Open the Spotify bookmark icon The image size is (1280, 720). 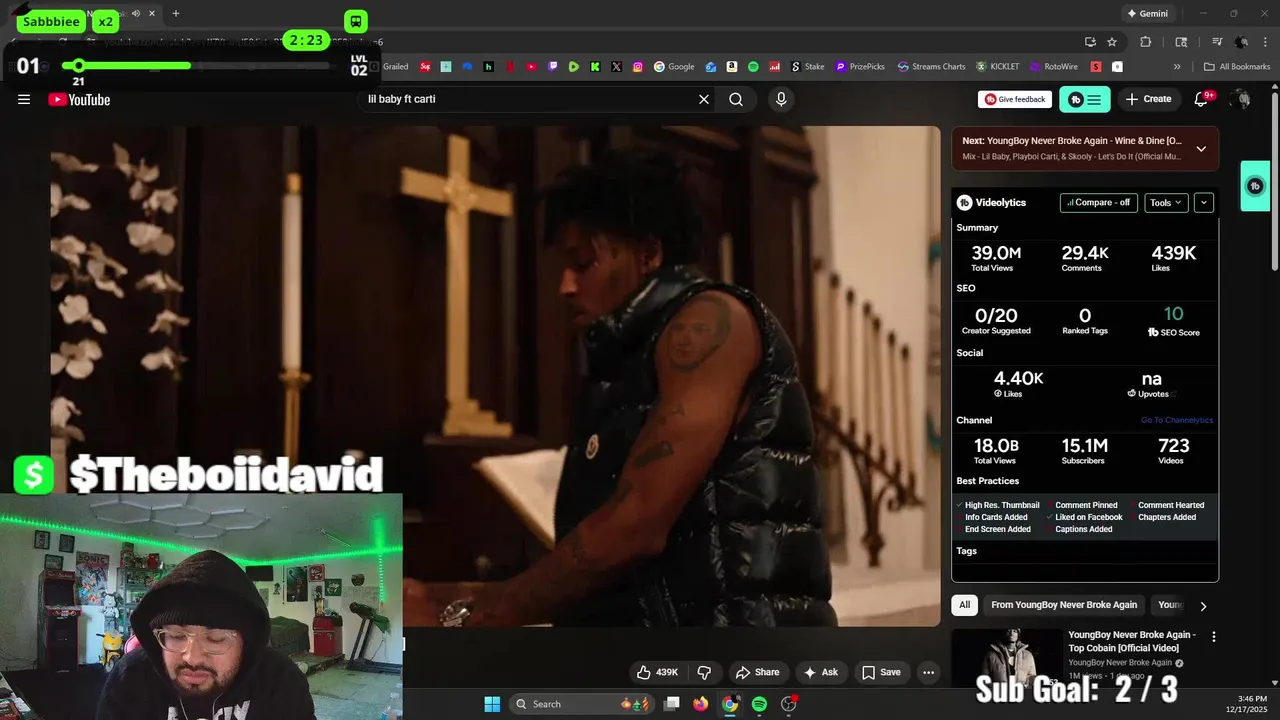pos(753,67)
